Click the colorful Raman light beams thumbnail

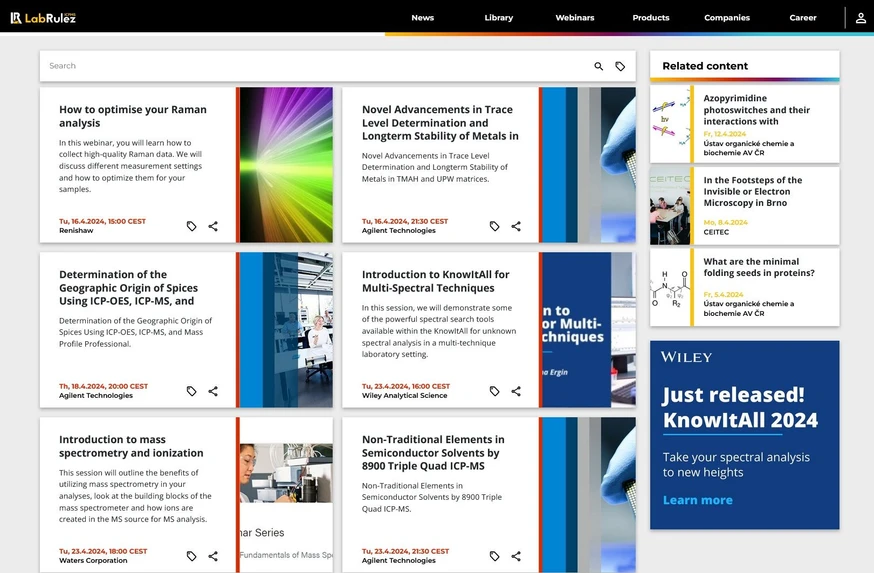pos(287,164)
